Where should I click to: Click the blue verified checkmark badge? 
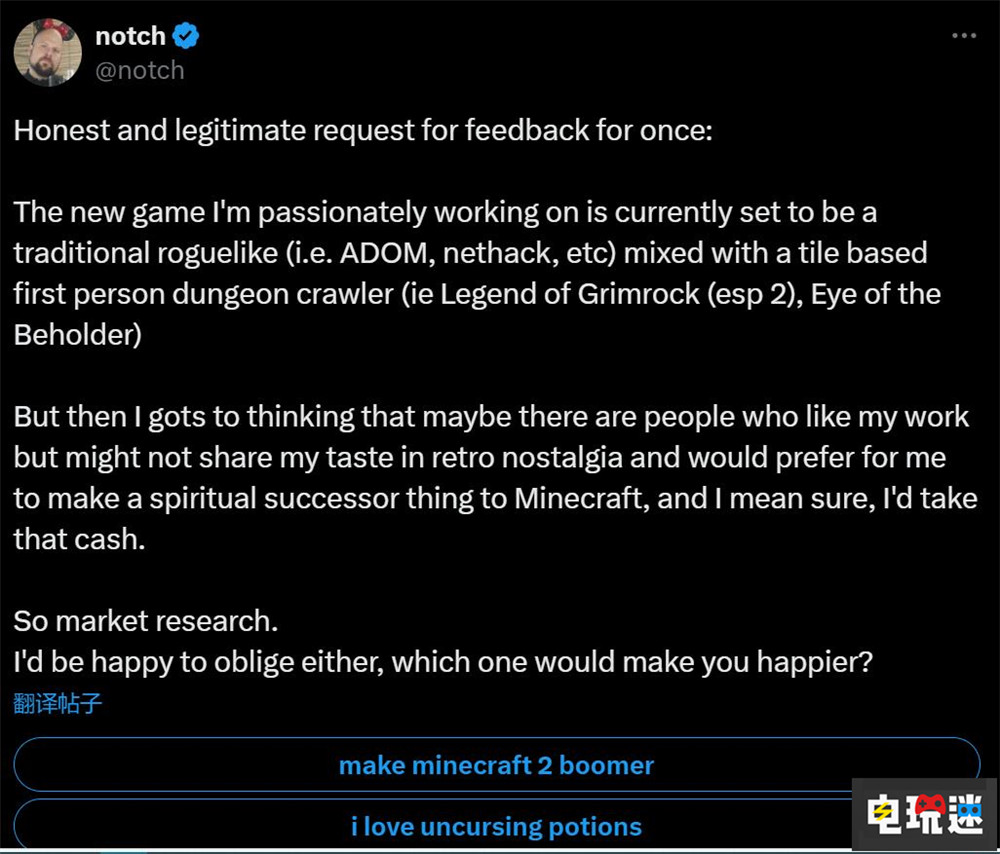(x=184, y=34)
